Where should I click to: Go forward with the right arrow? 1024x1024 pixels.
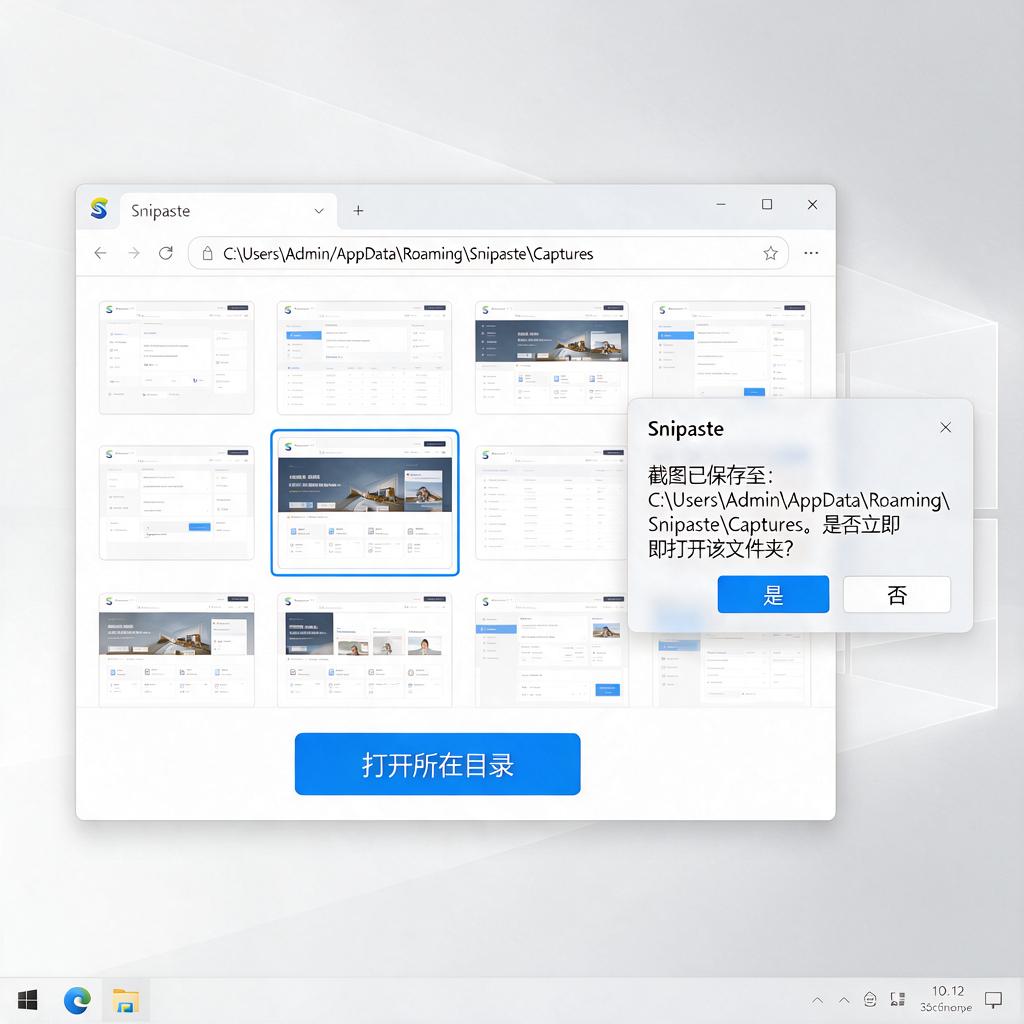[134, 253]
